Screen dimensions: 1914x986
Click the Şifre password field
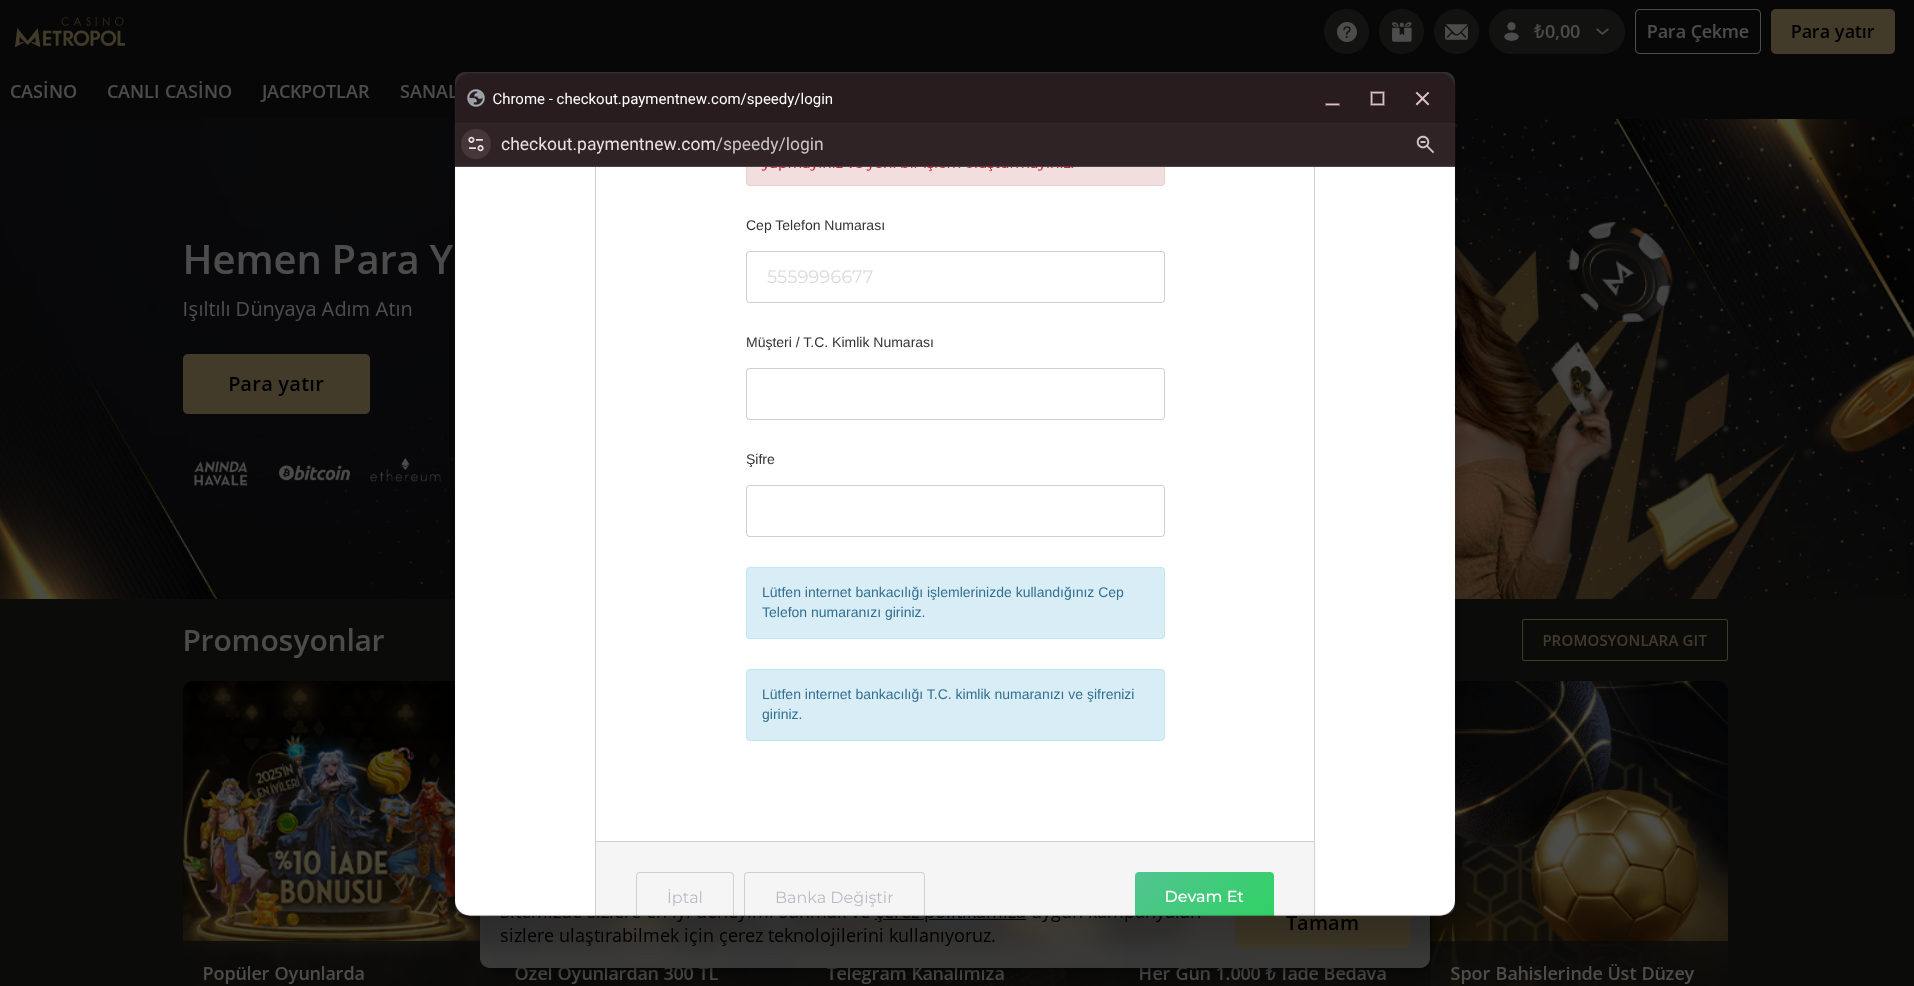[955, 511]
